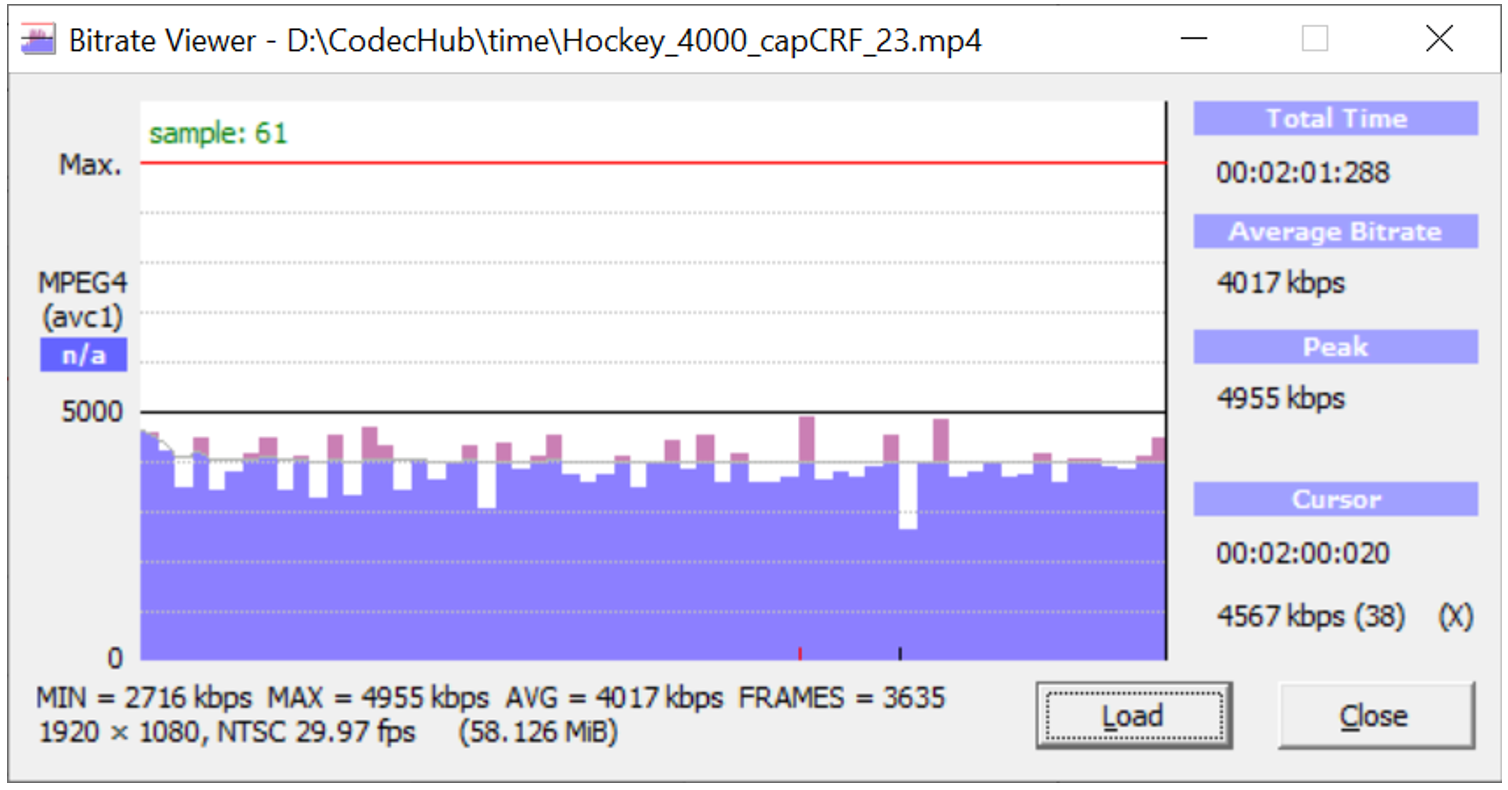Click the 'sample: 61' label

click(x=218, y=133)
